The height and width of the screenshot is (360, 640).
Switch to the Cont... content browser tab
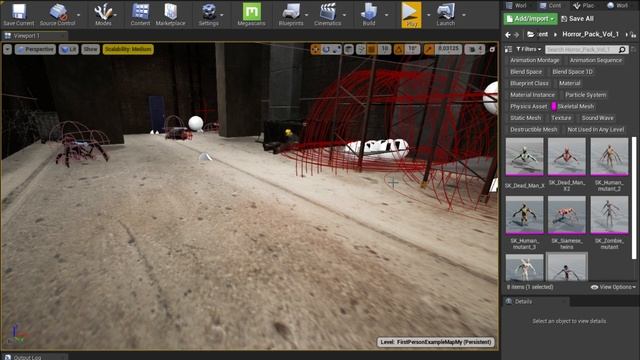(x=550, y=5)
